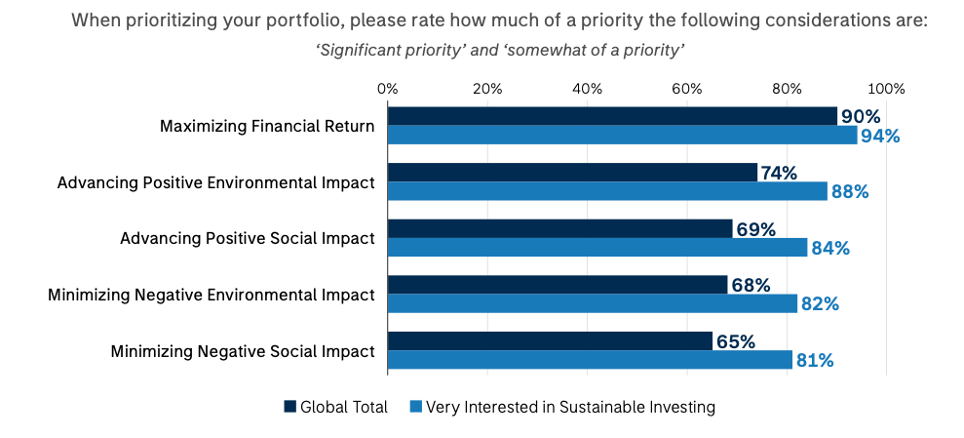
Task: Select the 69% Advancing Social Impact bar
Action: pos(559,228)
